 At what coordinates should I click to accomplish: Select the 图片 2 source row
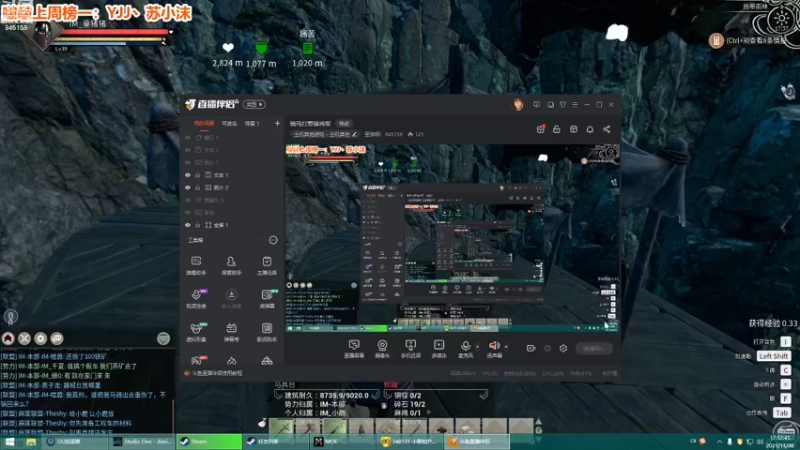click(232, 187)
